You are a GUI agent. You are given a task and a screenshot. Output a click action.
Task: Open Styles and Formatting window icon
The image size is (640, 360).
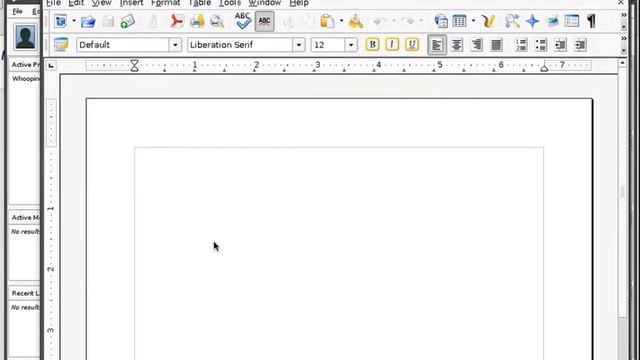click(x=61, y=44)
